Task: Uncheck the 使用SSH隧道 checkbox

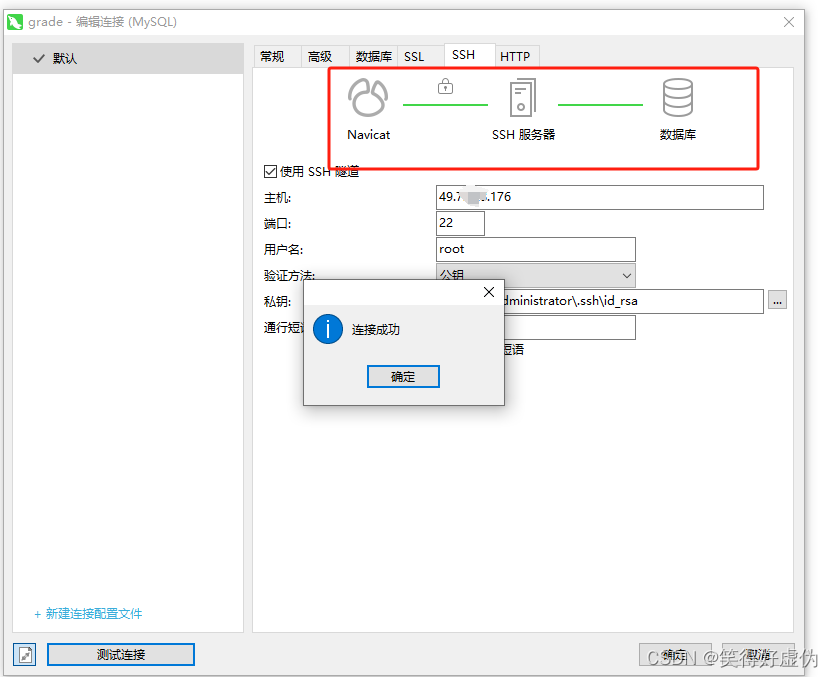Action: [x=271, y=170]
